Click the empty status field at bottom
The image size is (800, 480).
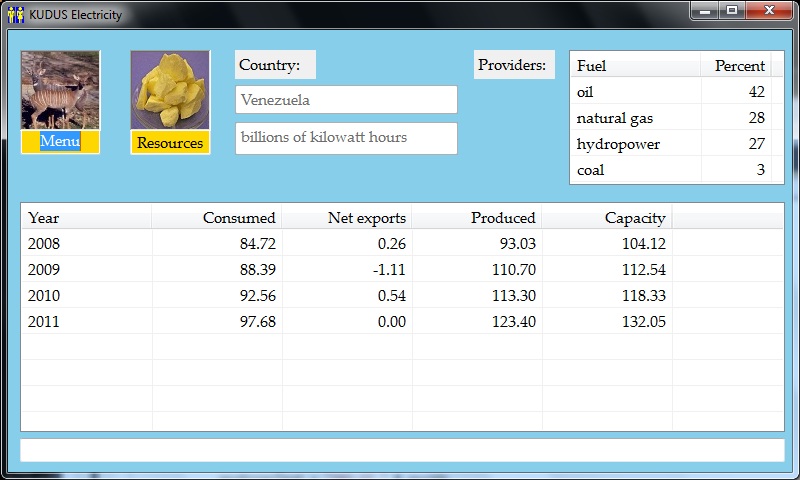point(402,450)
